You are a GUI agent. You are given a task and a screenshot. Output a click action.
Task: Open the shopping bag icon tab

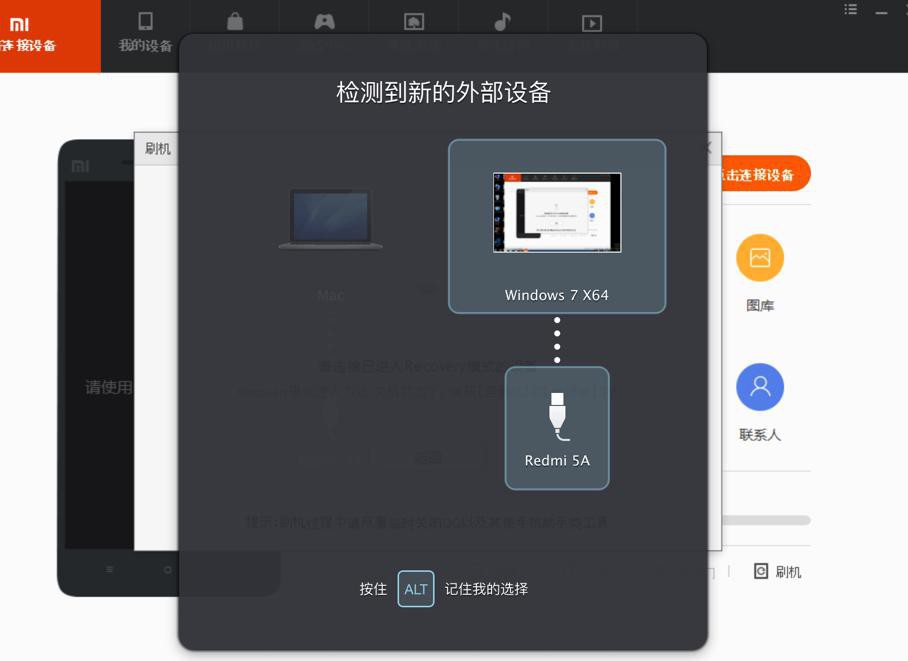coord(235,22)
